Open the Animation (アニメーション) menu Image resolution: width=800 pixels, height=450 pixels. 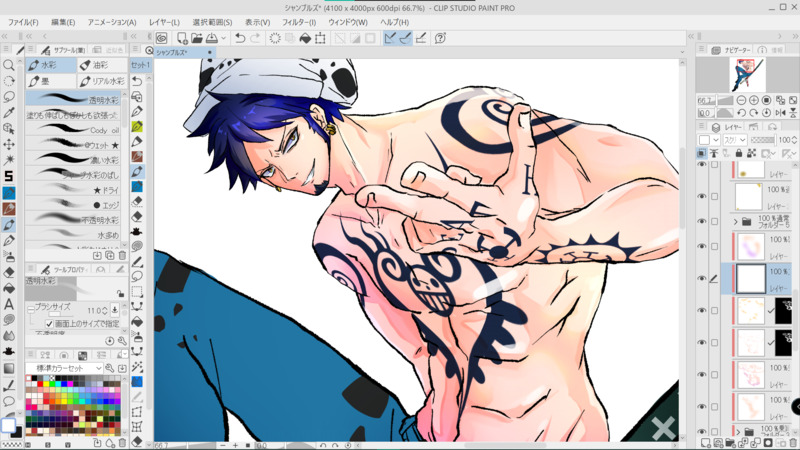pyautogui.click(x=112, y=22)
